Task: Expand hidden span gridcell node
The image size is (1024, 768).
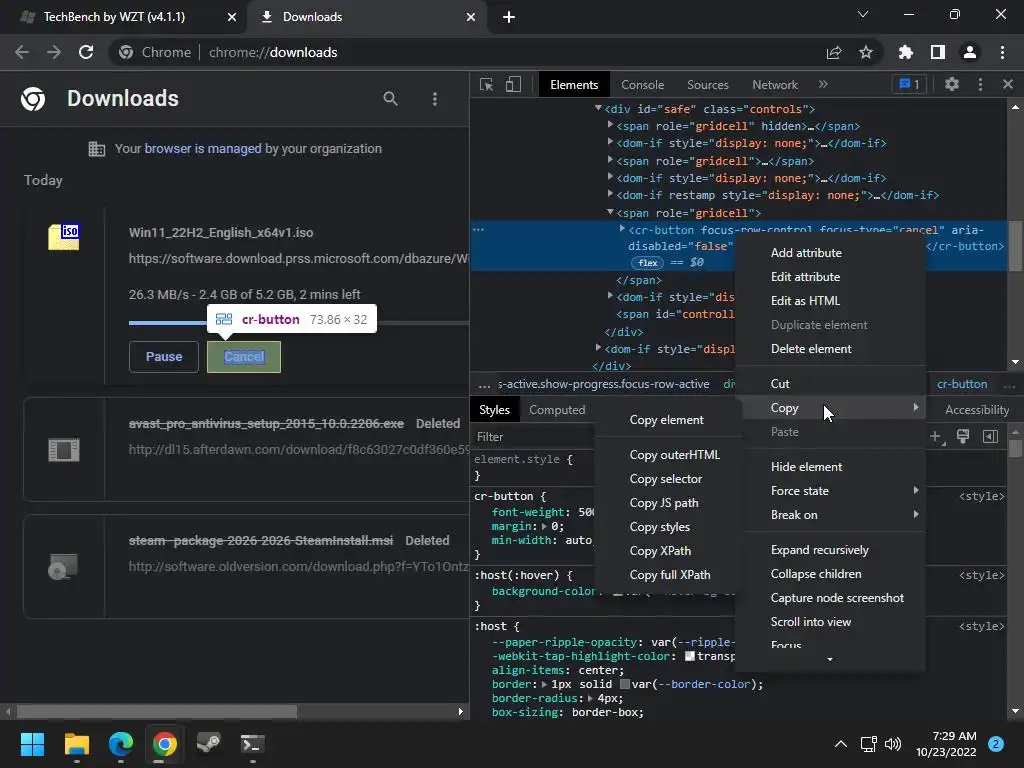Action: point(610,124)
